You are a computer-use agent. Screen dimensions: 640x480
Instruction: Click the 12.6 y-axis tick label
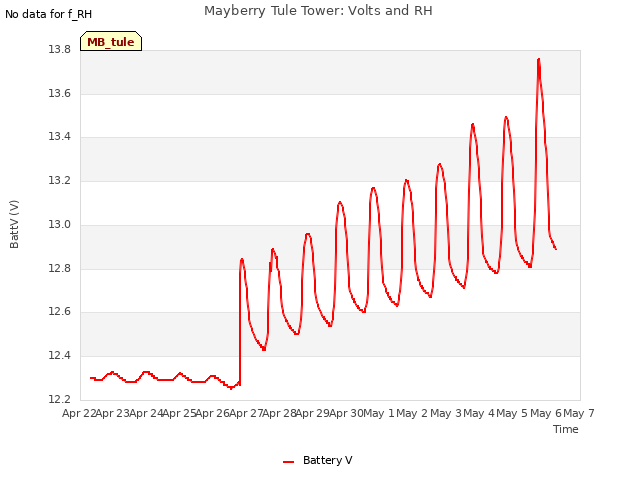tap(60, 312)
